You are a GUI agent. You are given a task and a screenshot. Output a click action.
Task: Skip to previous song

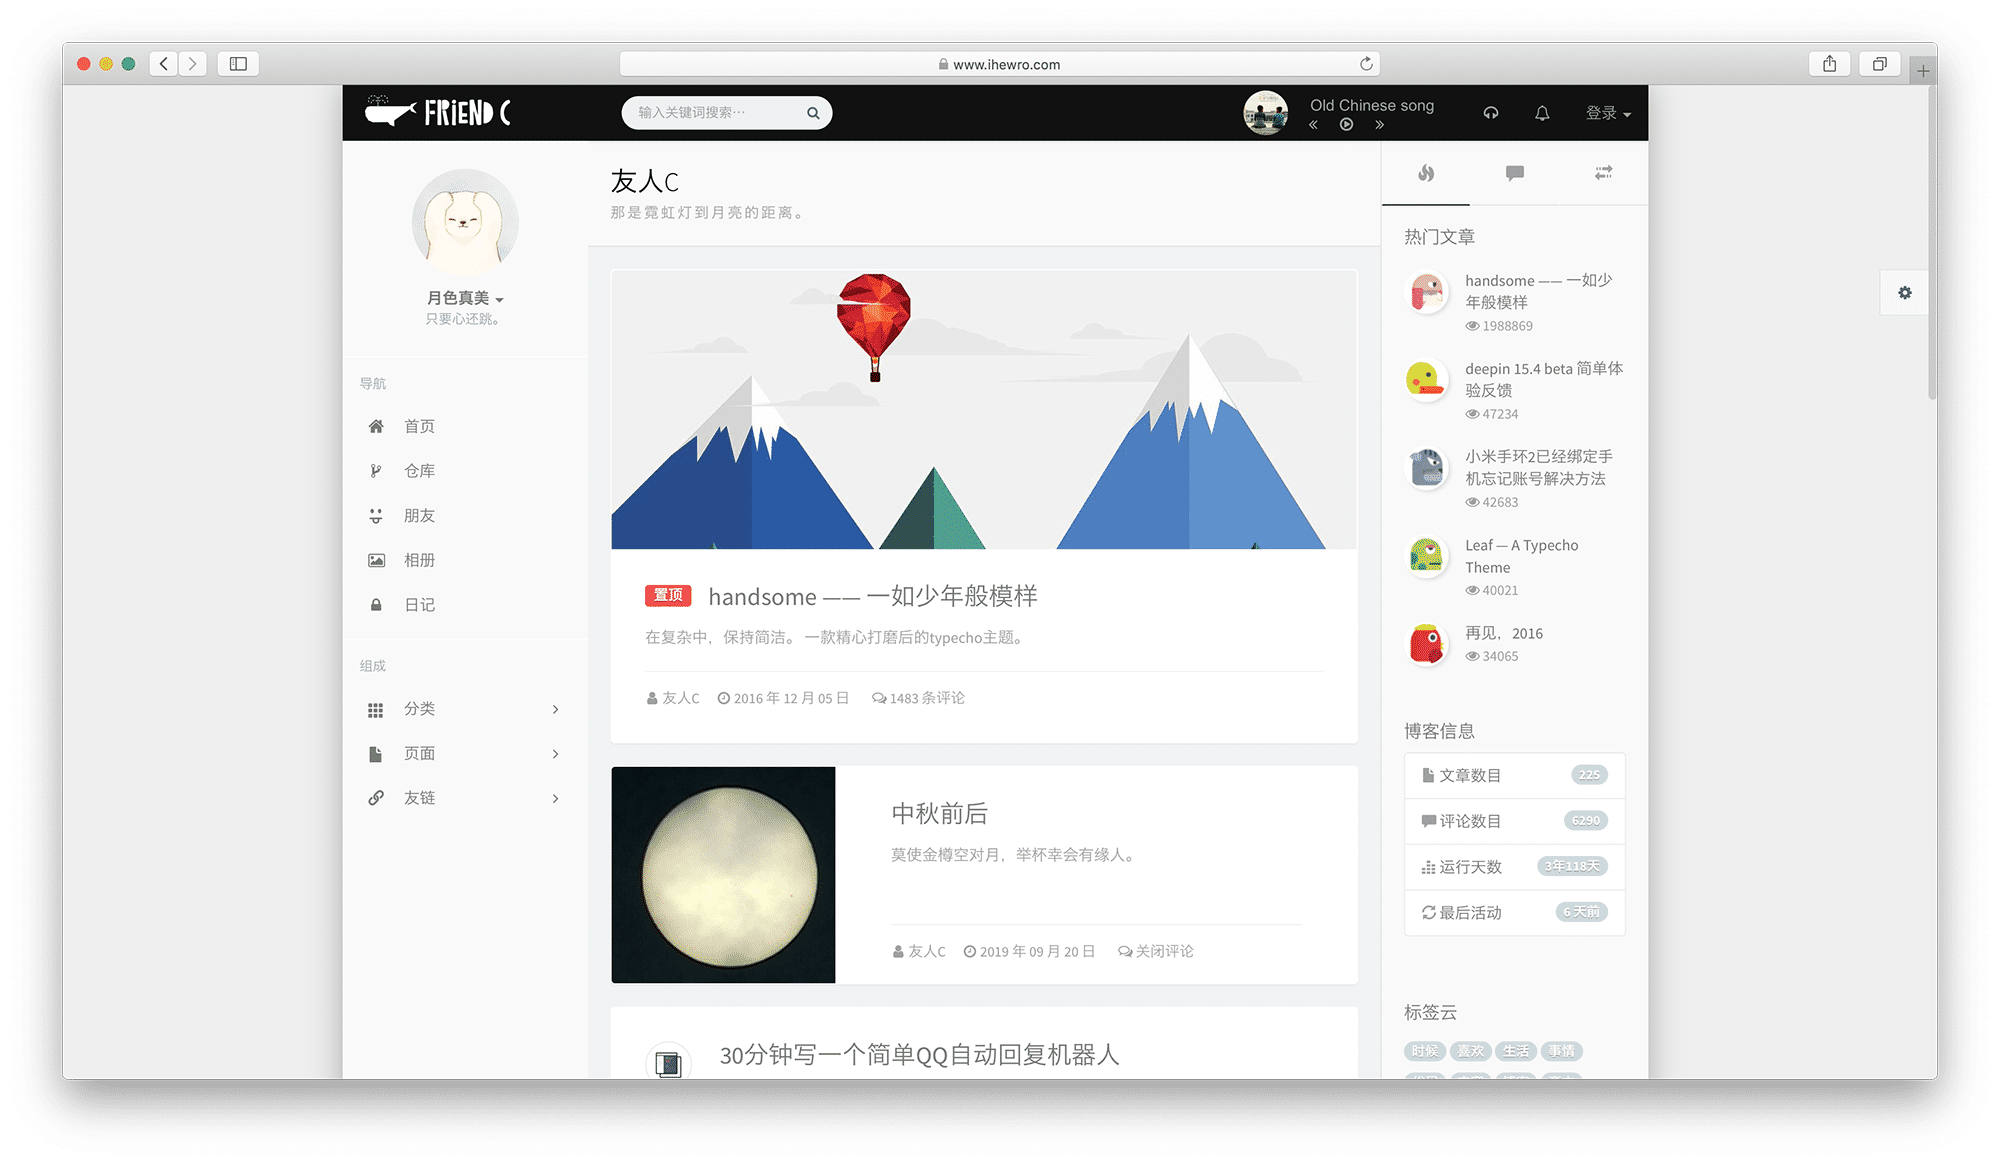pos(1313,125)
